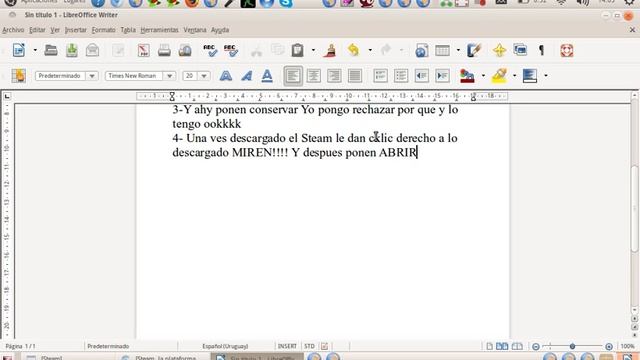Click STD selection mode in status bar
This screenshot has width=640, height=360.
coord(309,346)
